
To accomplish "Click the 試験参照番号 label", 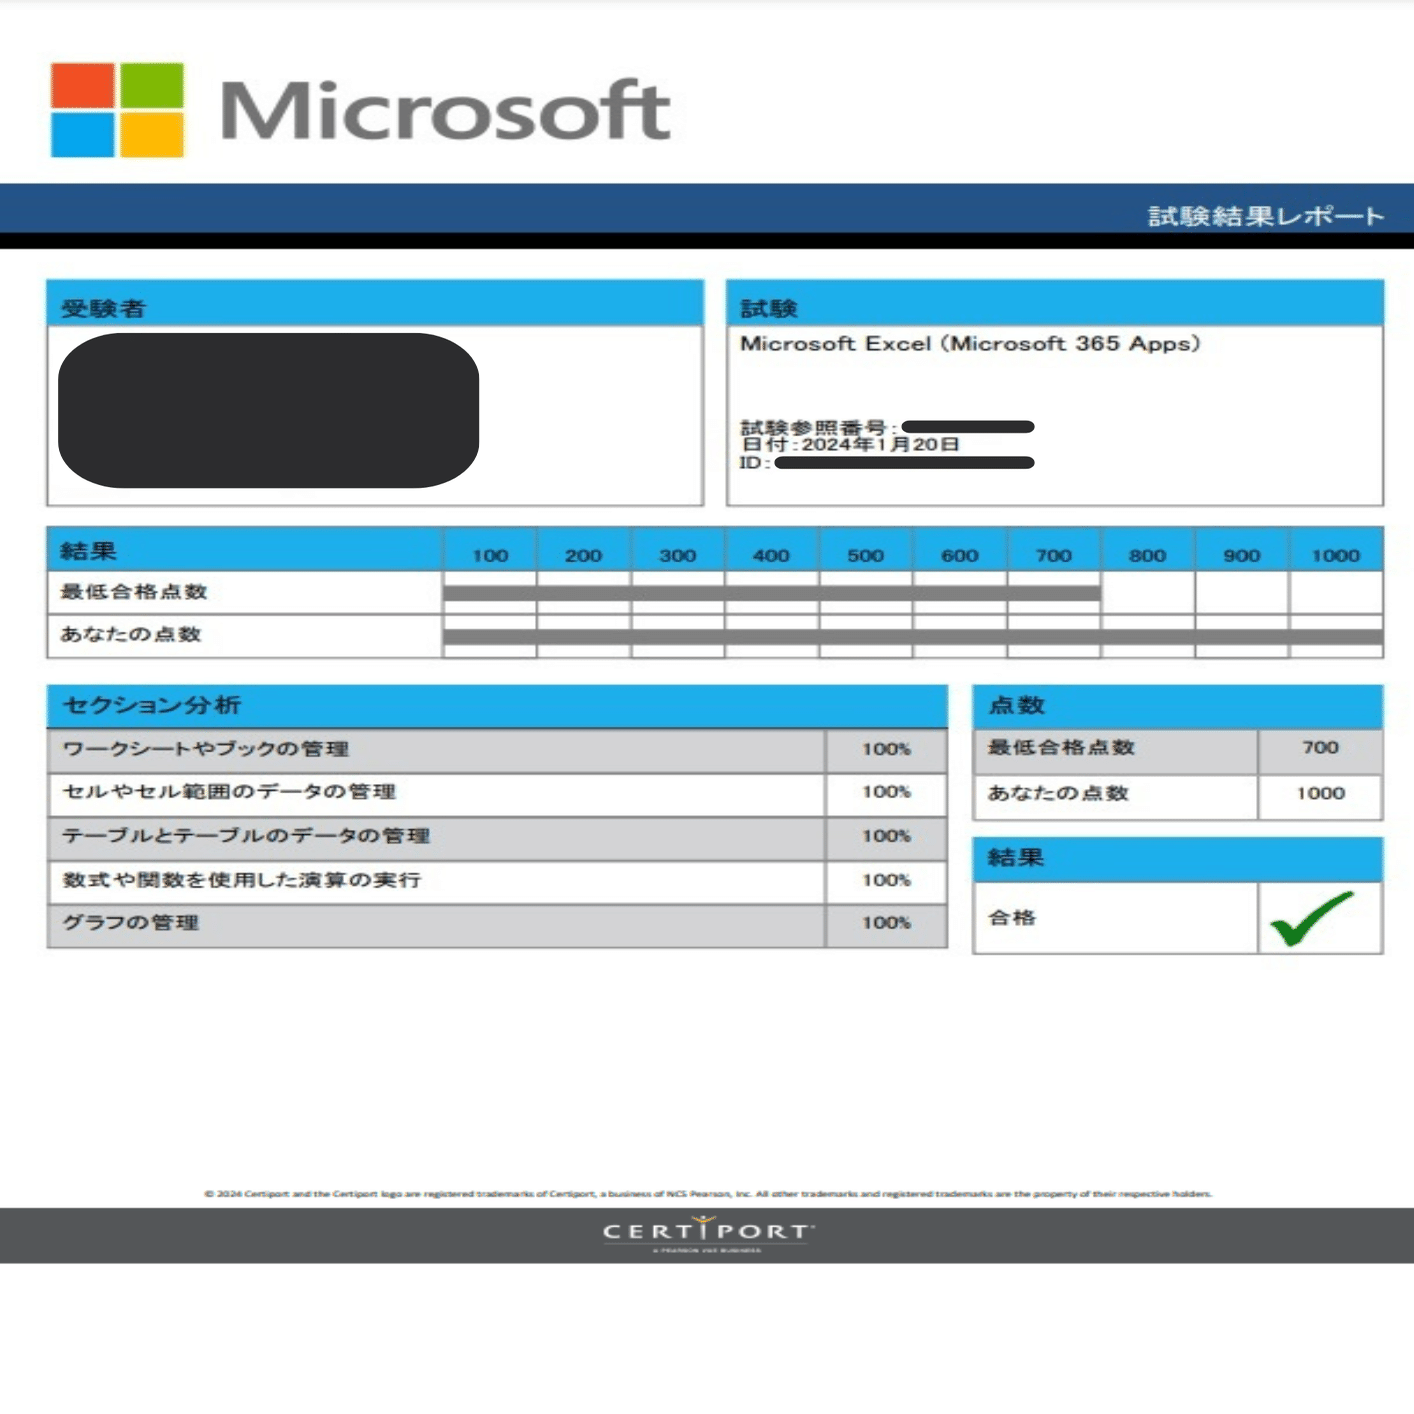I will pyautogui.click(x=818, y=427).
